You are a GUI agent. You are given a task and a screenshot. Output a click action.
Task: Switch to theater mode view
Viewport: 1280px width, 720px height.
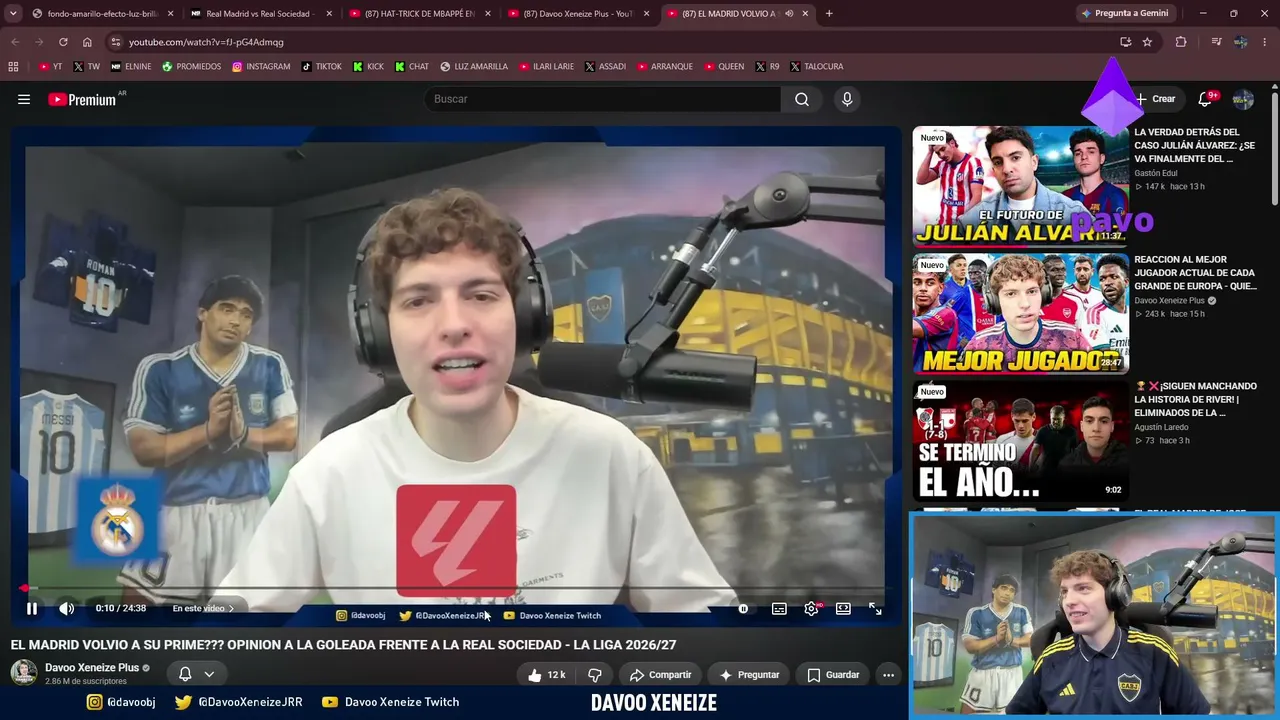(843, 608)
